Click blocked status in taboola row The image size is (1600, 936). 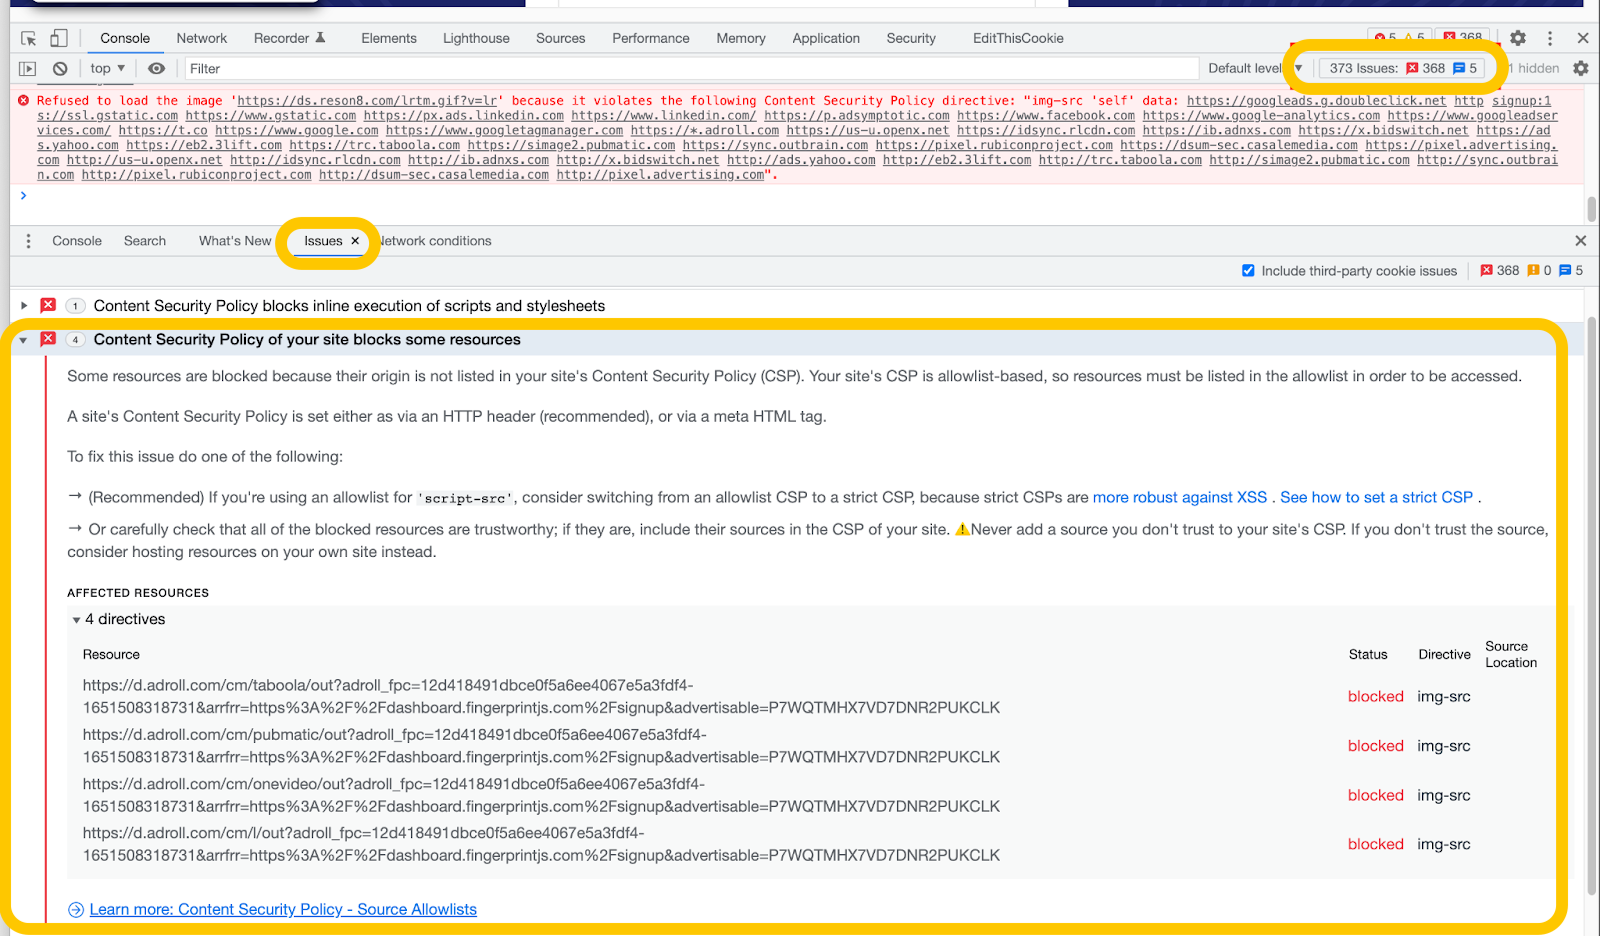pos(1375,696)
